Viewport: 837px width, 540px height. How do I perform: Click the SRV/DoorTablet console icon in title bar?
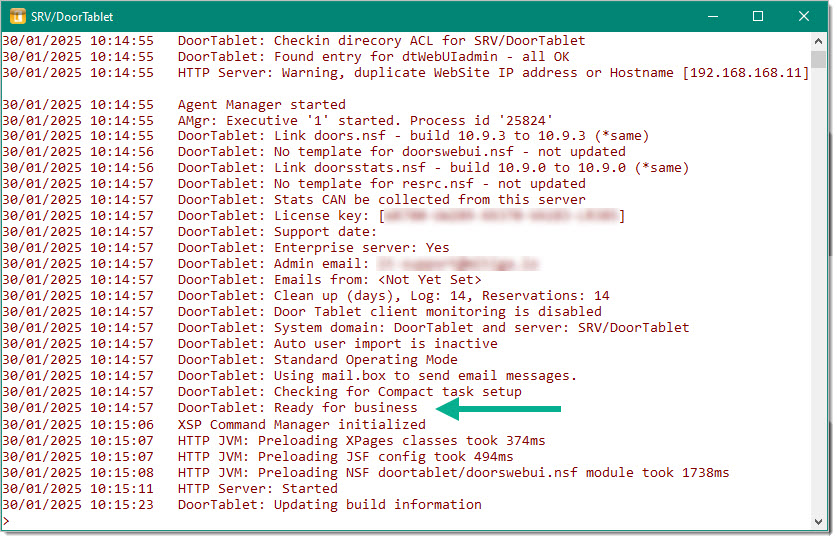pos(18,16)
